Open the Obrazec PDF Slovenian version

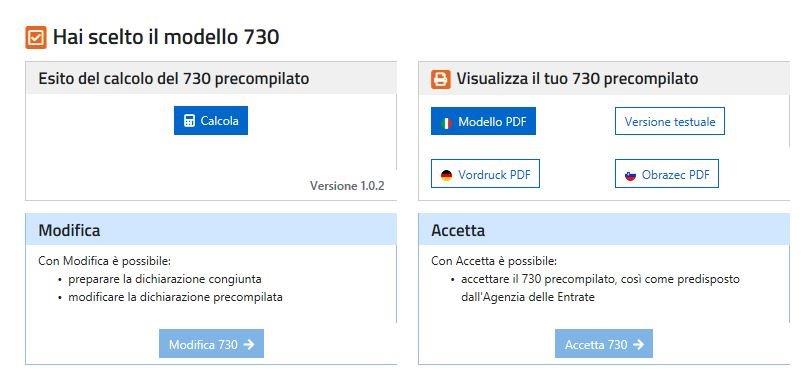coord(667,174)
